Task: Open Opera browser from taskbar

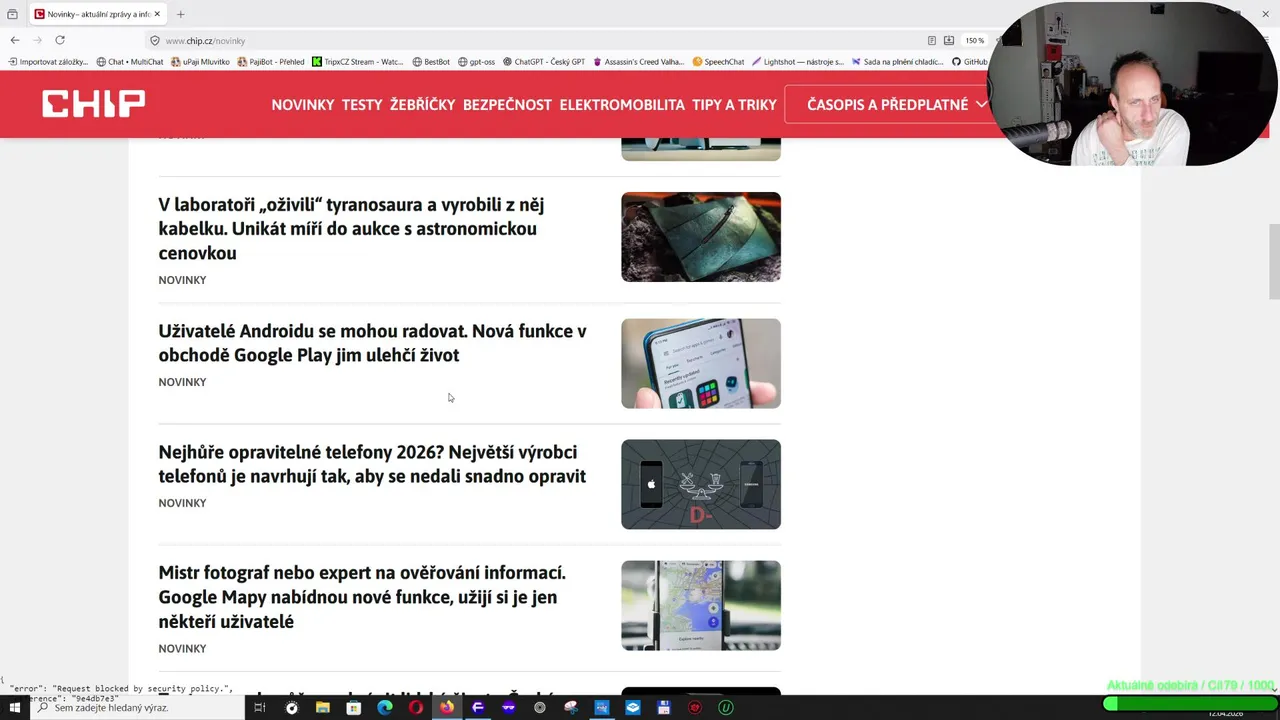Action: point(416,708)
